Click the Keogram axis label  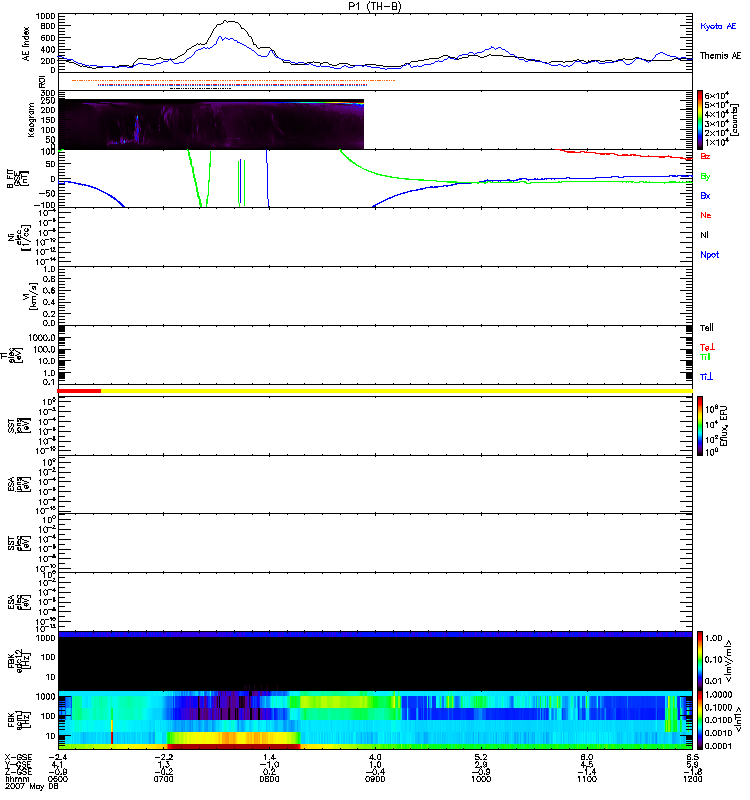tap(31, 119)
